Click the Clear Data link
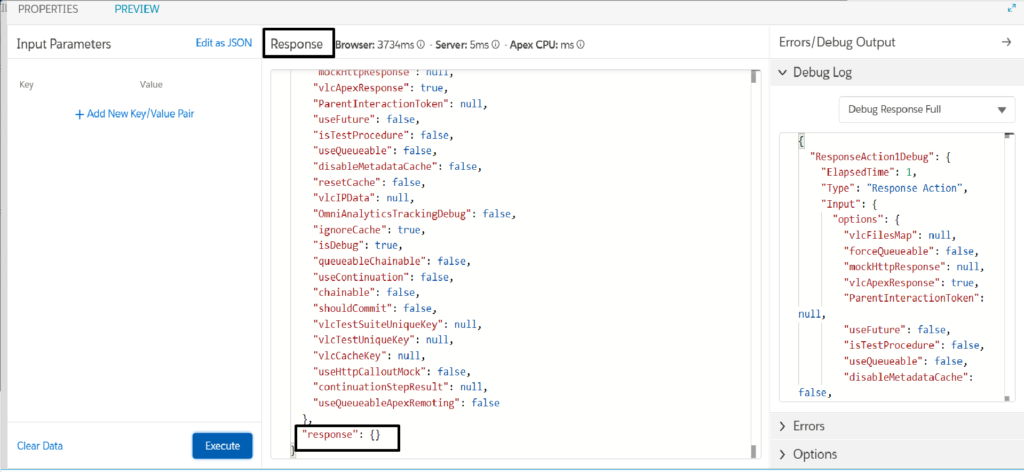Viewport: 1024px width, 472px height. click(x=40, y=446)
